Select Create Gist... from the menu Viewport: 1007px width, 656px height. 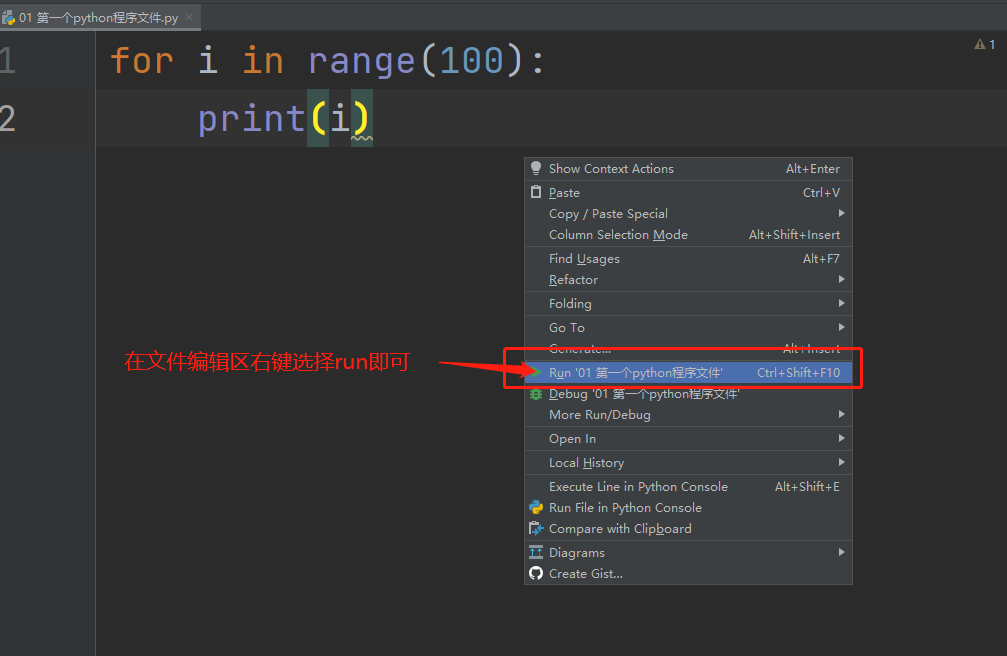(x=688, y=574)
